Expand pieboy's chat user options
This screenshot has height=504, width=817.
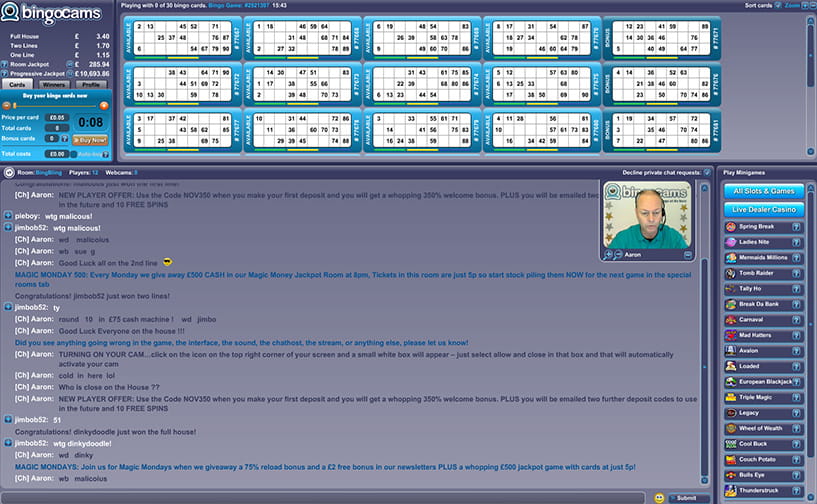click(x=8, y=215)
